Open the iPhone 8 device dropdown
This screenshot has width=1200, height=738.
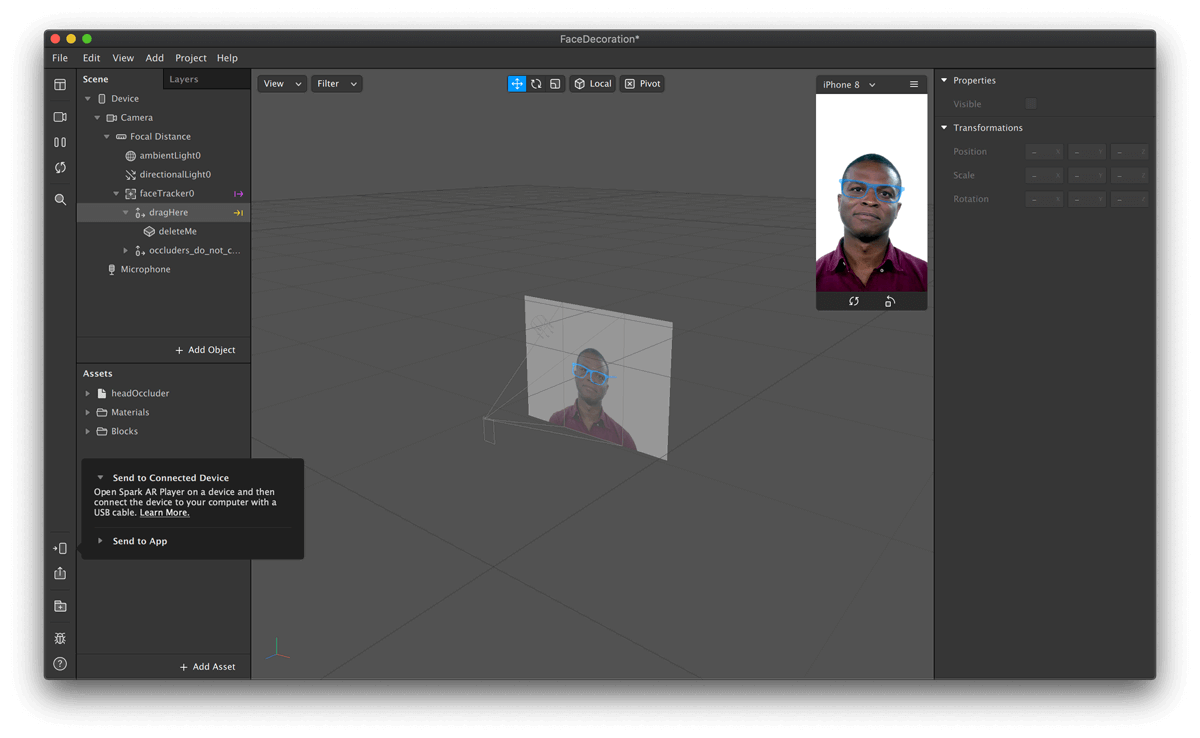(849, 85)
